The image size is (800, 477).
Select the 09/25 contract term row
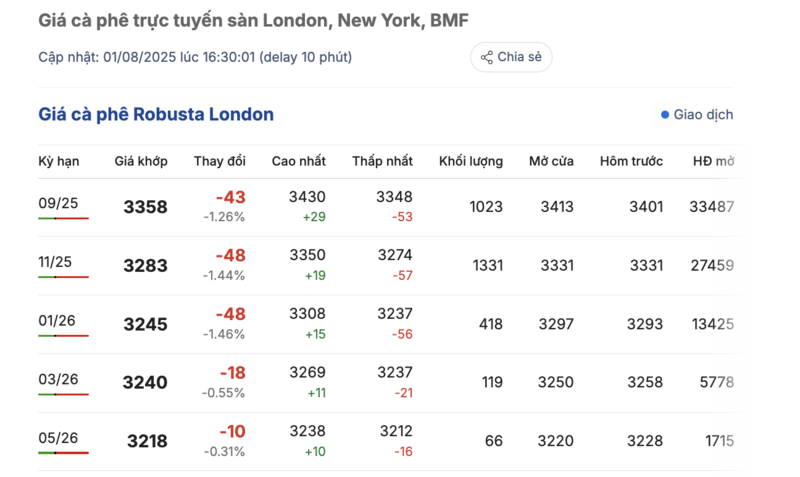pos(388,207)
